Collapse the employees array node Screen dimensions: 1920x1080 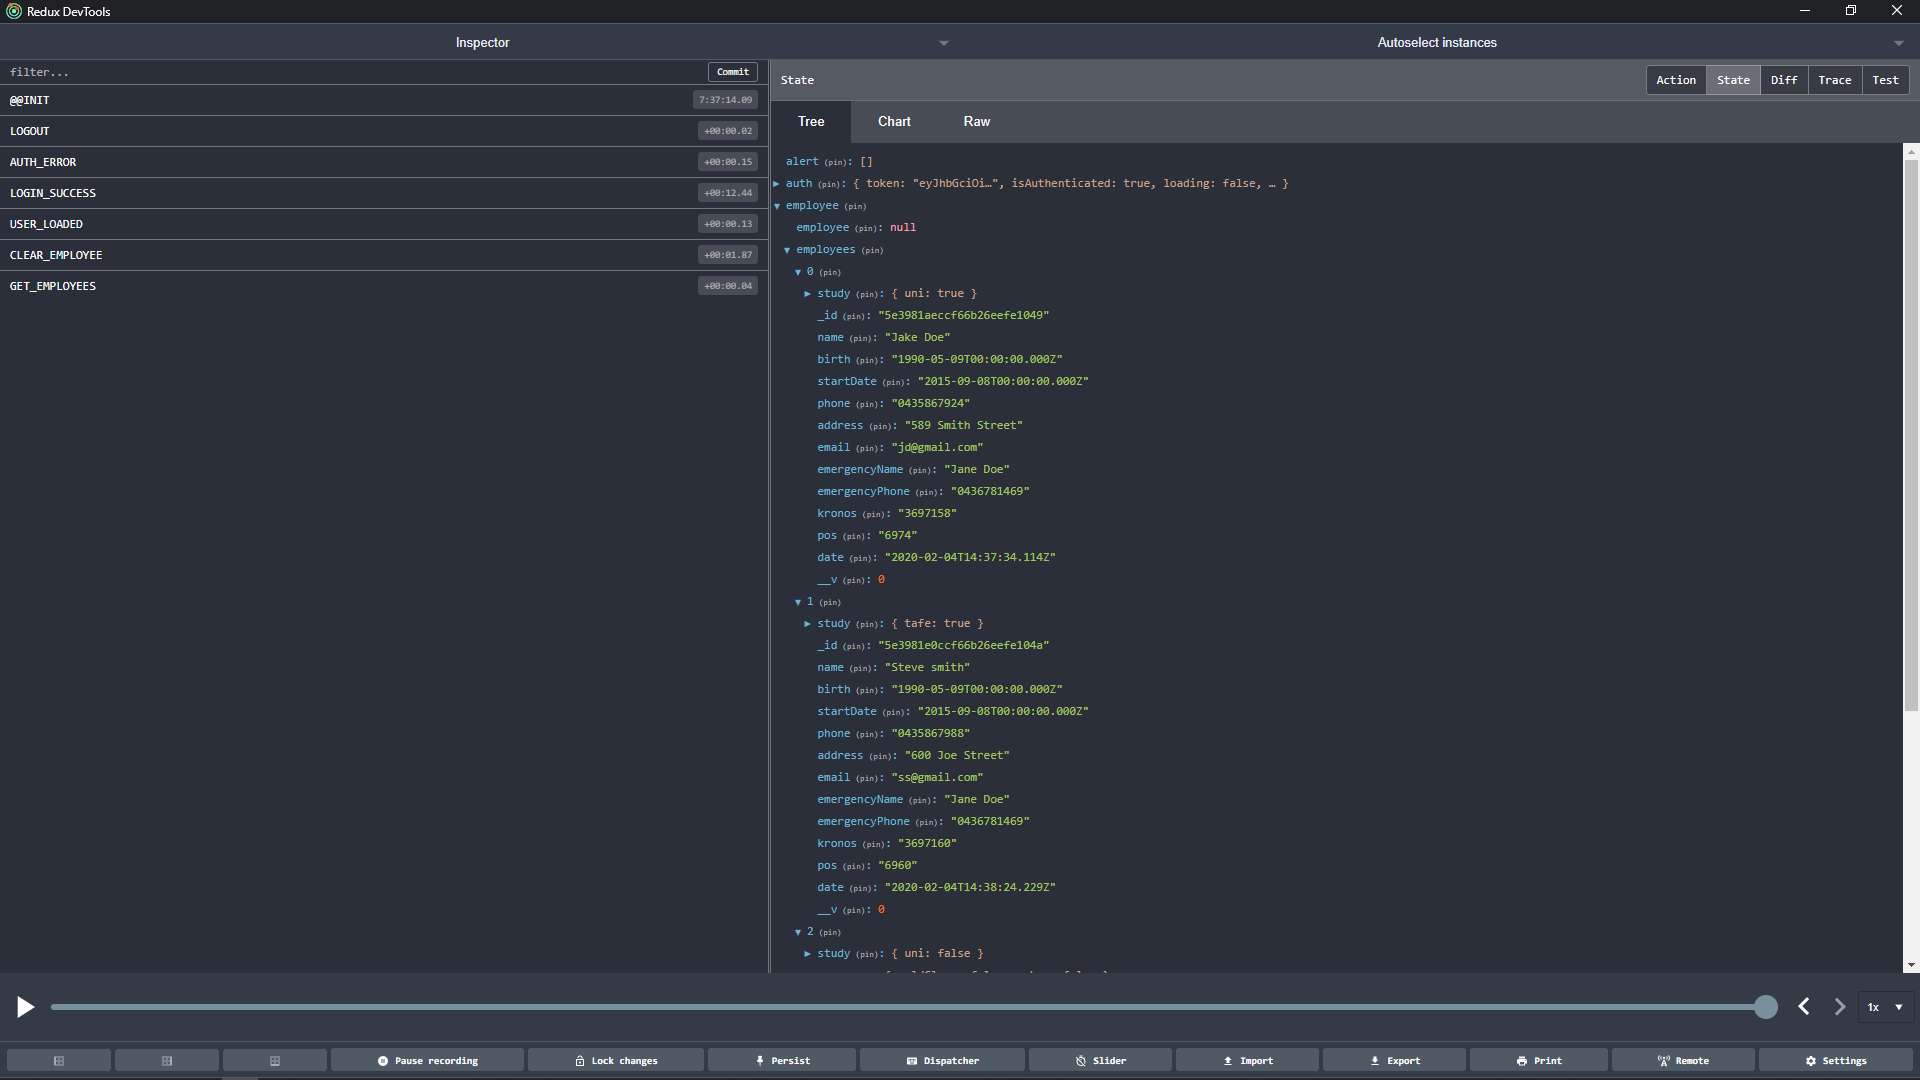click(787, 250)
